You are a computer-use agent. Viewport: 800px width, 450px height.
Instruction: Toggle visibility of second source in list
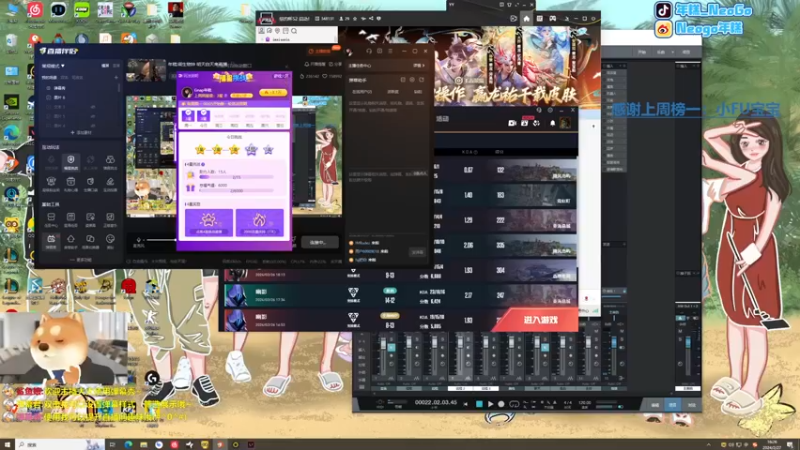[x=48, y=97]
